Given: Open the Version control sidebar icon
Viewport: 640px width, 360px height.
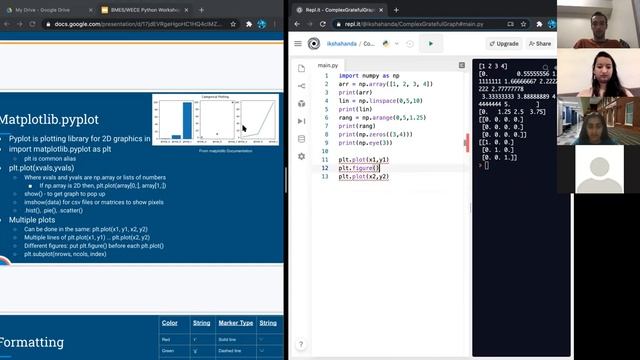Looking at the screenshot, I should (x=301, y=86).
